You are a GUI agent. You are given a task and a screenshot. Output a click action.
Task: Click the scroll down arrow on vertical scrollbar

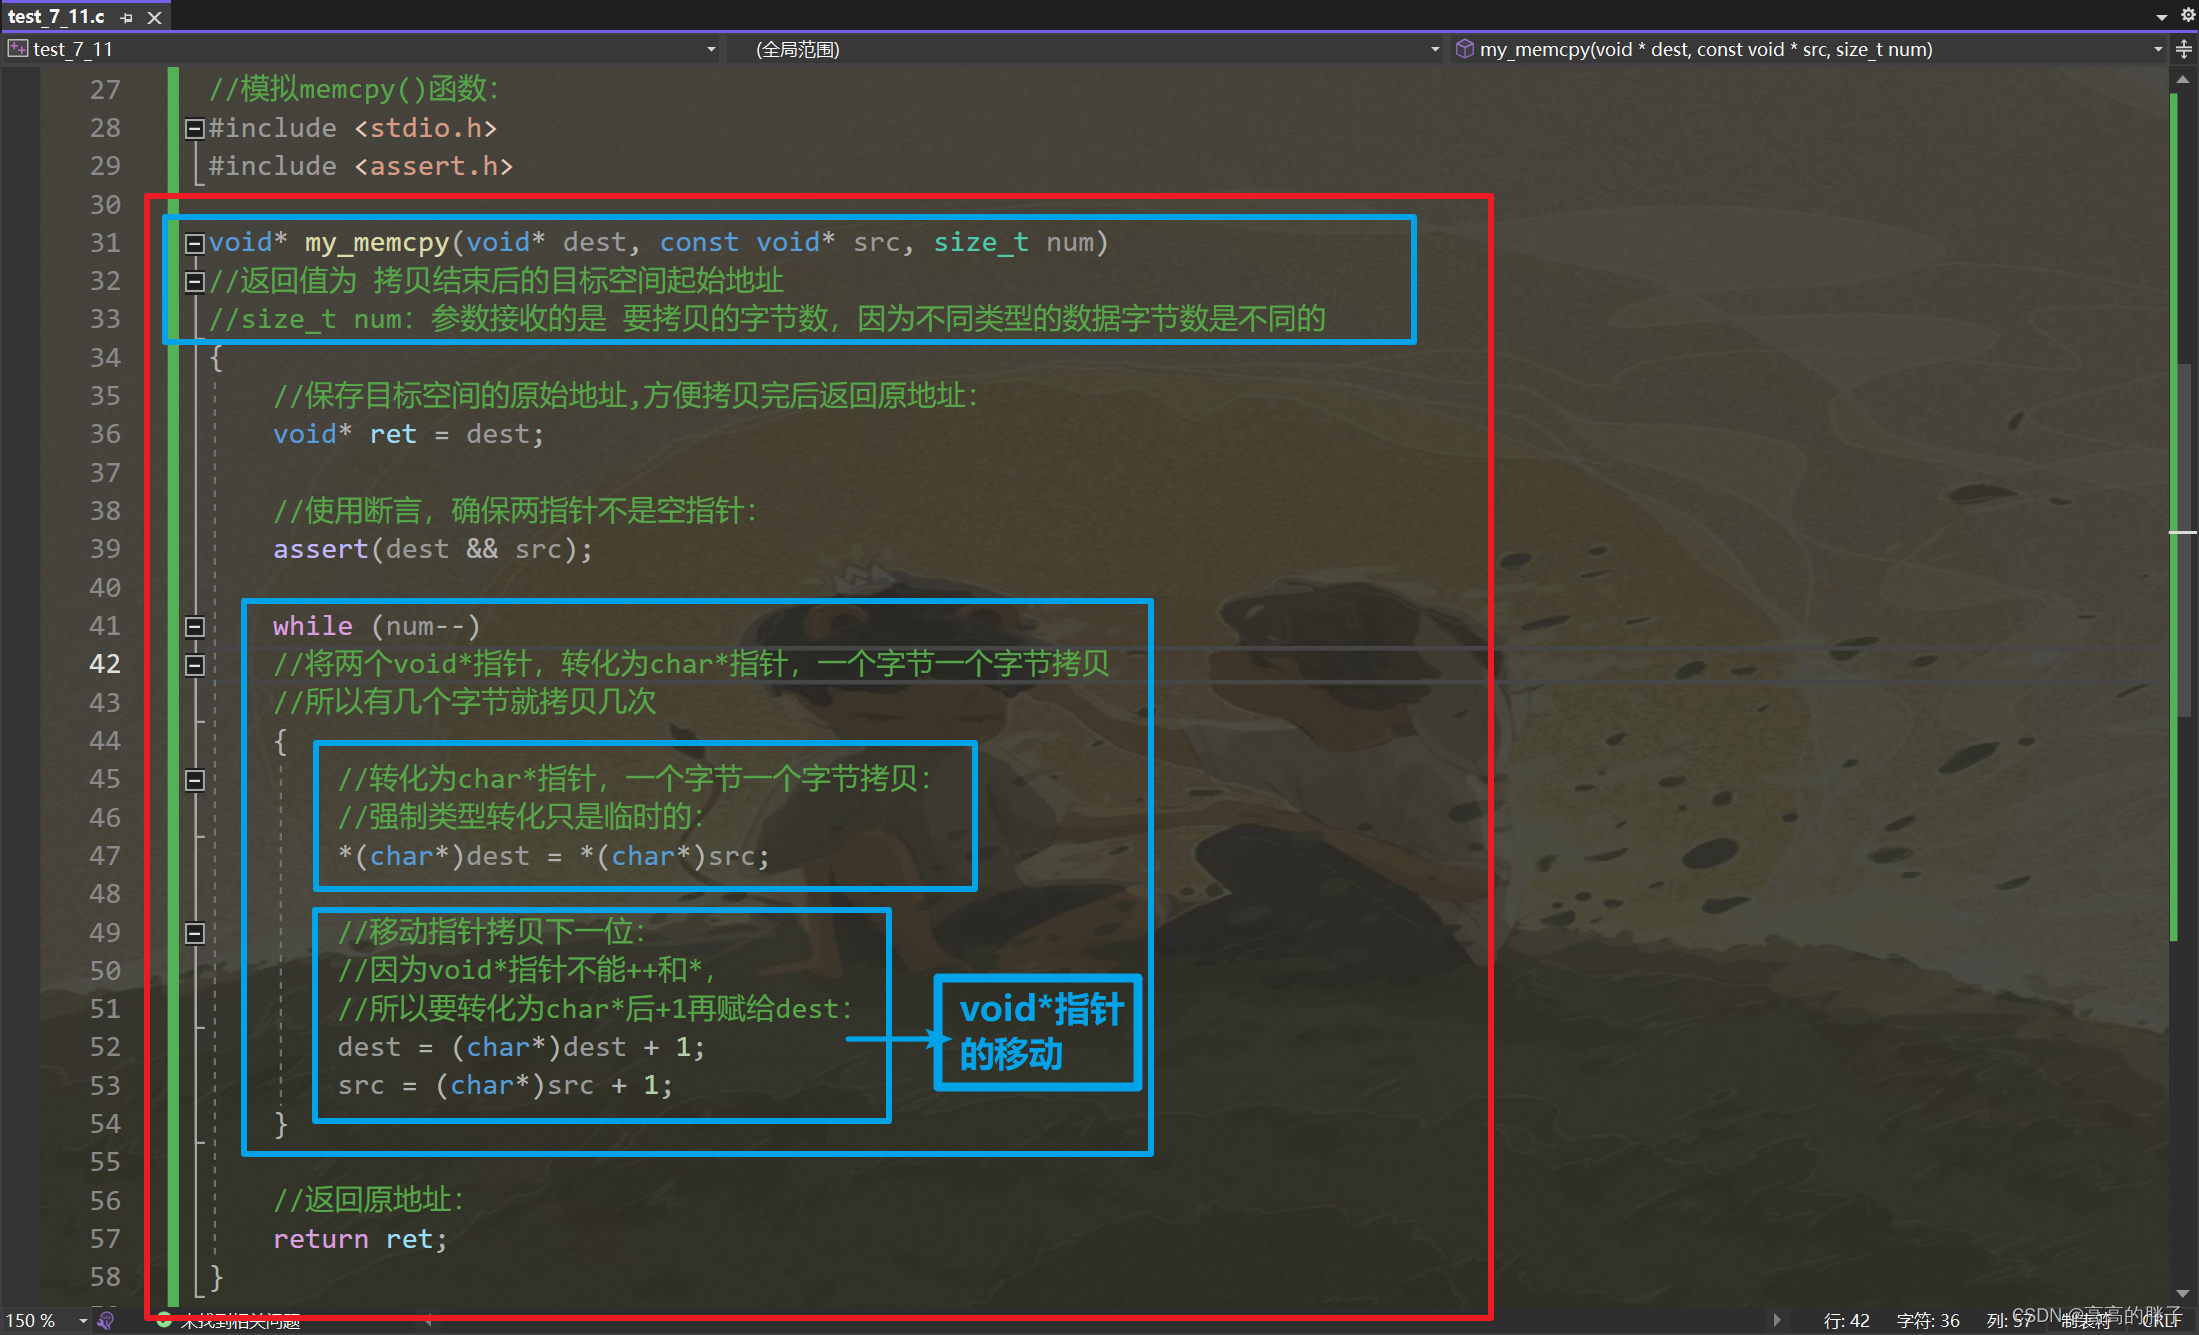[2183, 1294]
